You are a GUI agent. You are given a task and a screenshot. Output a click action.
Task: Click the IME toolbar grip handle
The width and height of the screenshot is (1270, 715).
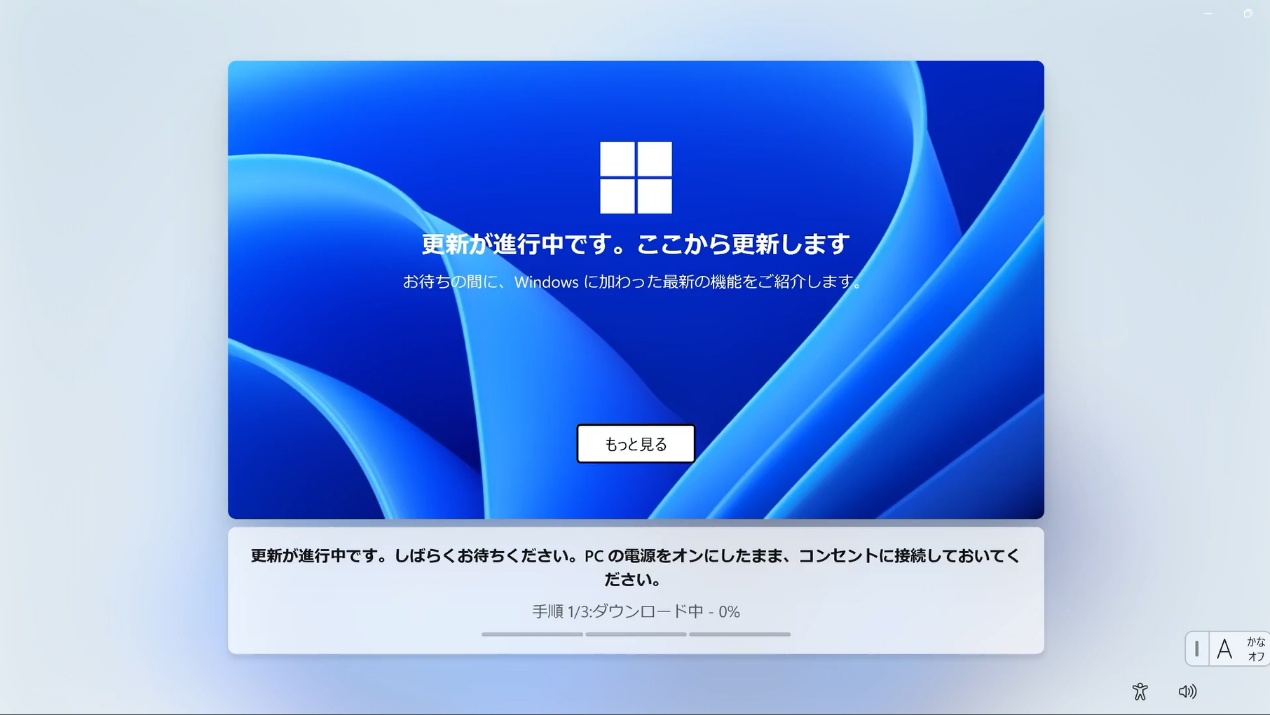click(x=1197, y=649)
